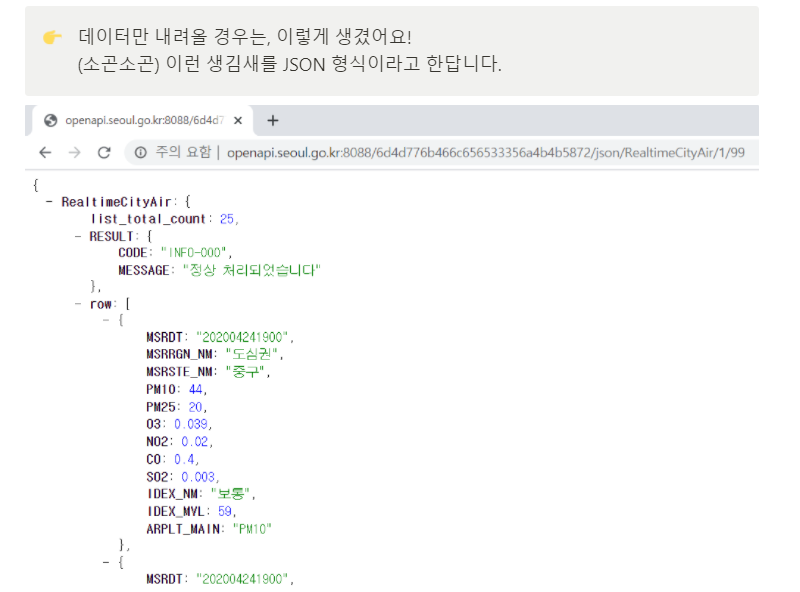Click the MSRRGN_NM value 도심권
The height and width of the screenshot is (592, 800).
click(x=252, y=354)
